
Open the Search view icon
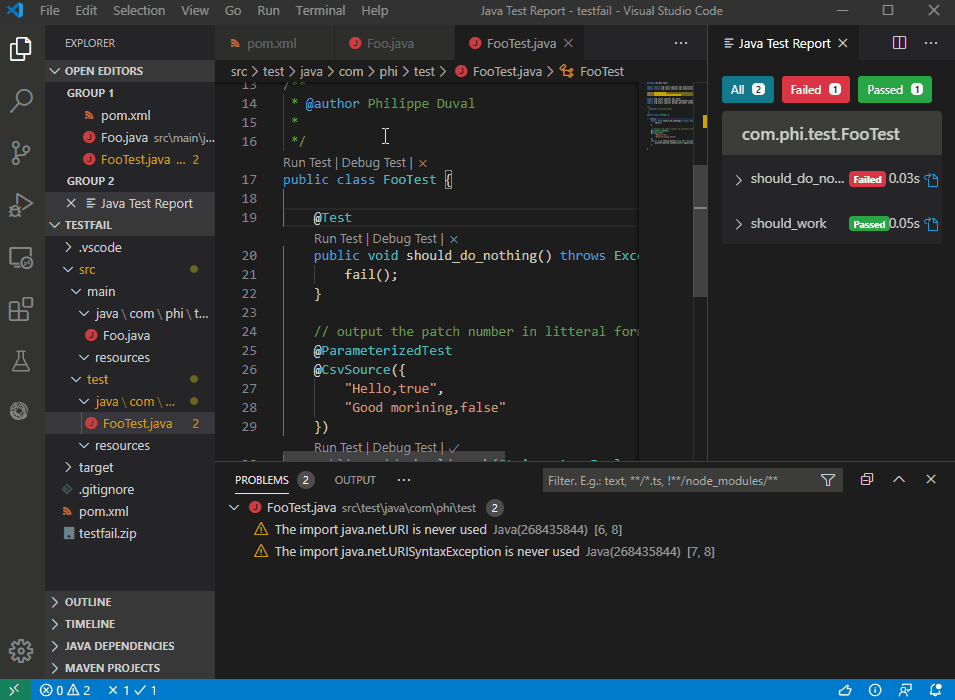[x=21, y=101]
